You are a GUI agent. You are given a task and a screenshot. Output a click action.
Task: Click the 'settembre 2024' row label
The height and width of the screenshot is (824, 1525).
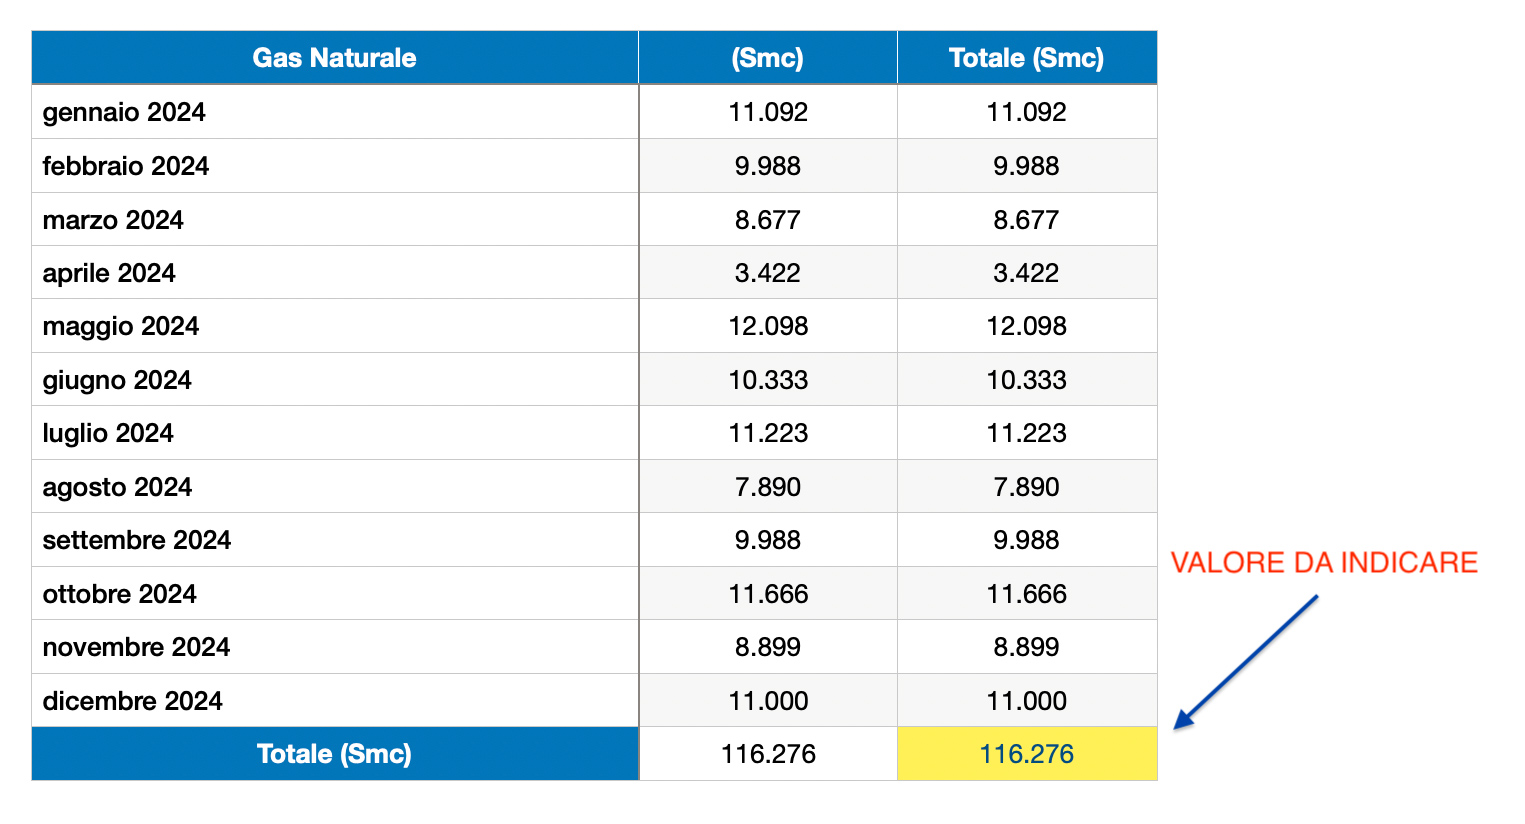pyautogui.click(x=137, y=540)
